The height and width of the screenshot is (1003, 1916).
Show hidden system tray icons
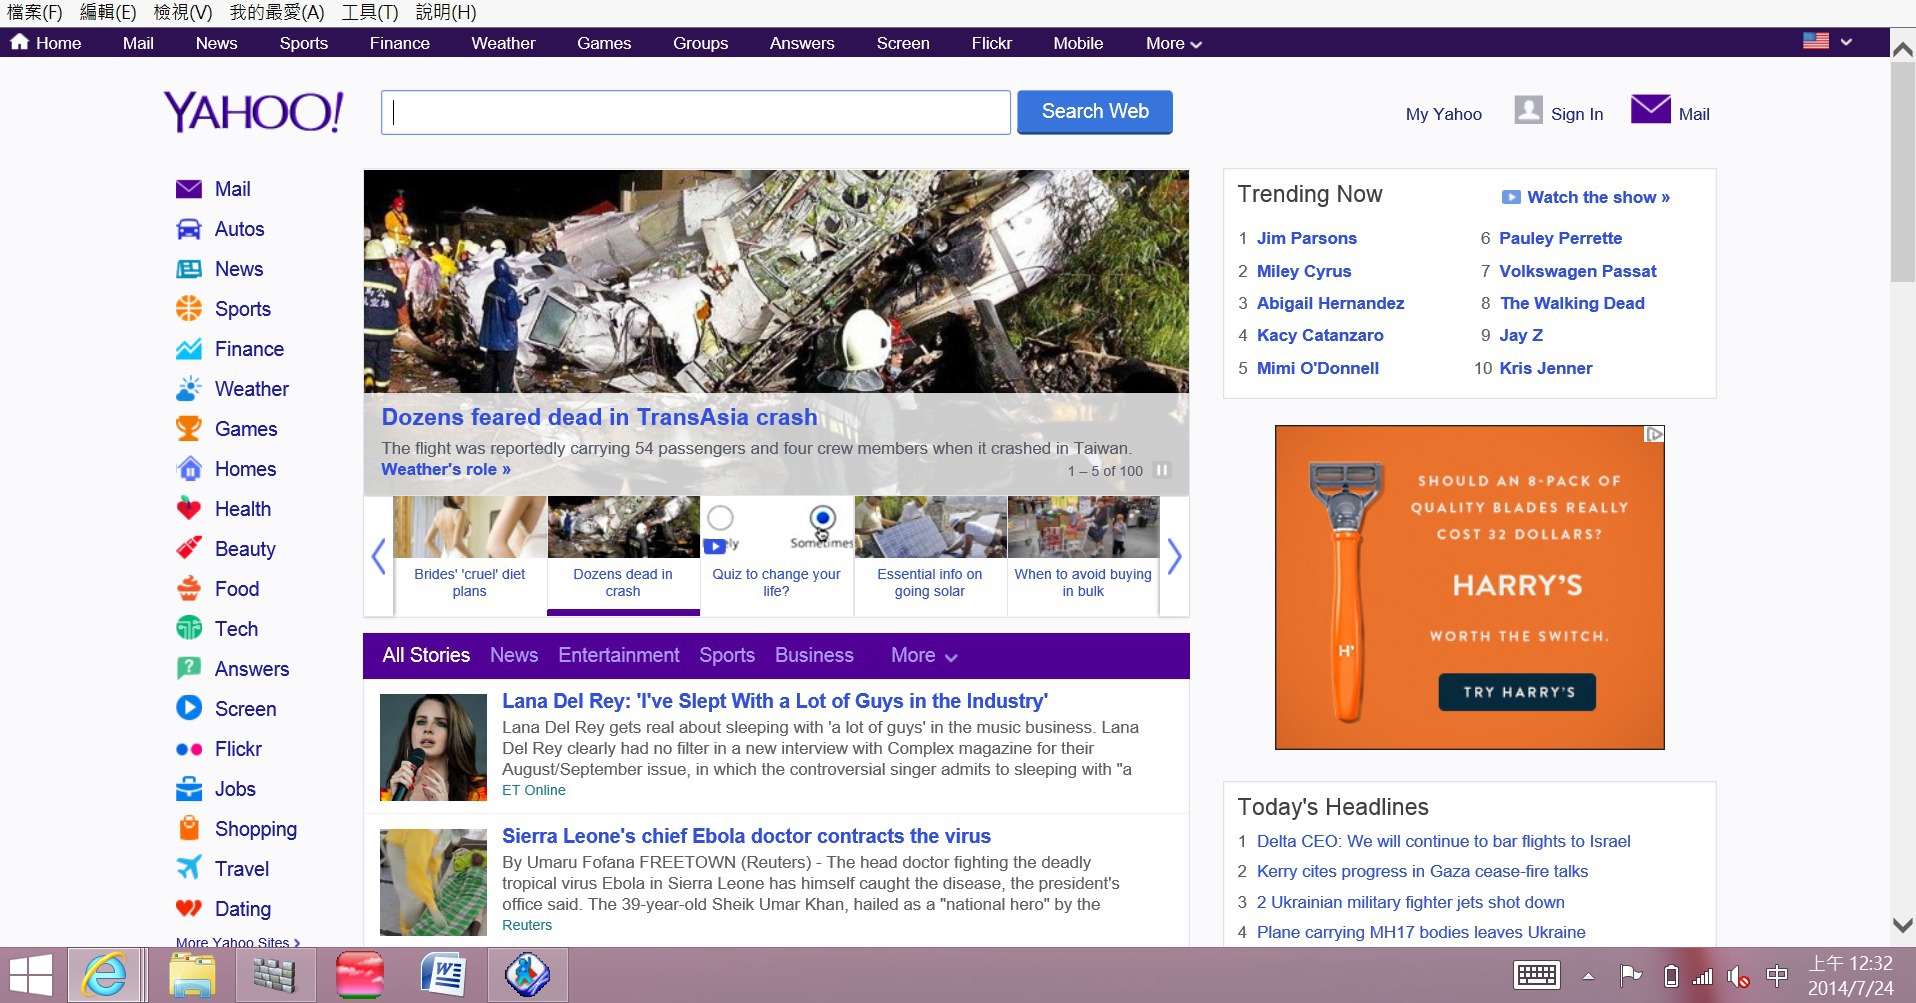coord(1588,976)
